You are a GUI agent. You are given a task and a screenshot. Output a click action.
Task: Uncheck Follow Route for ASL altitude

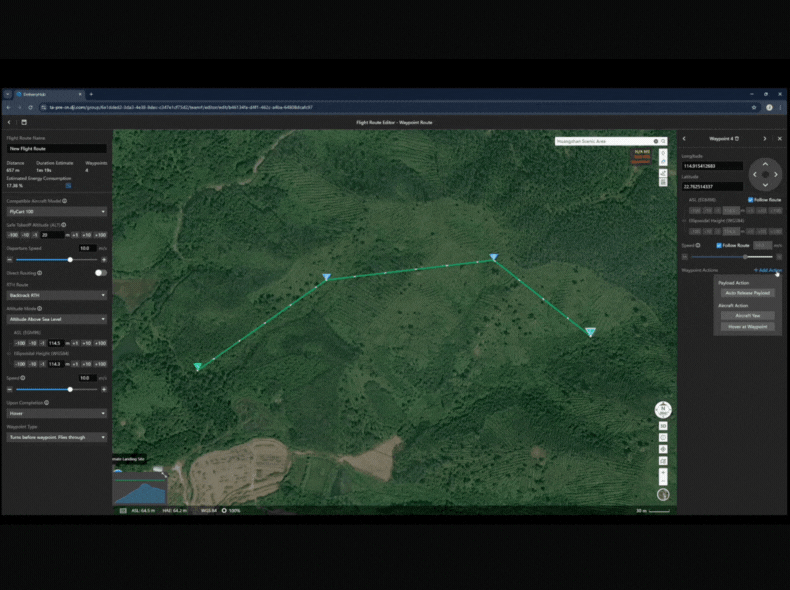click(751, 200)
